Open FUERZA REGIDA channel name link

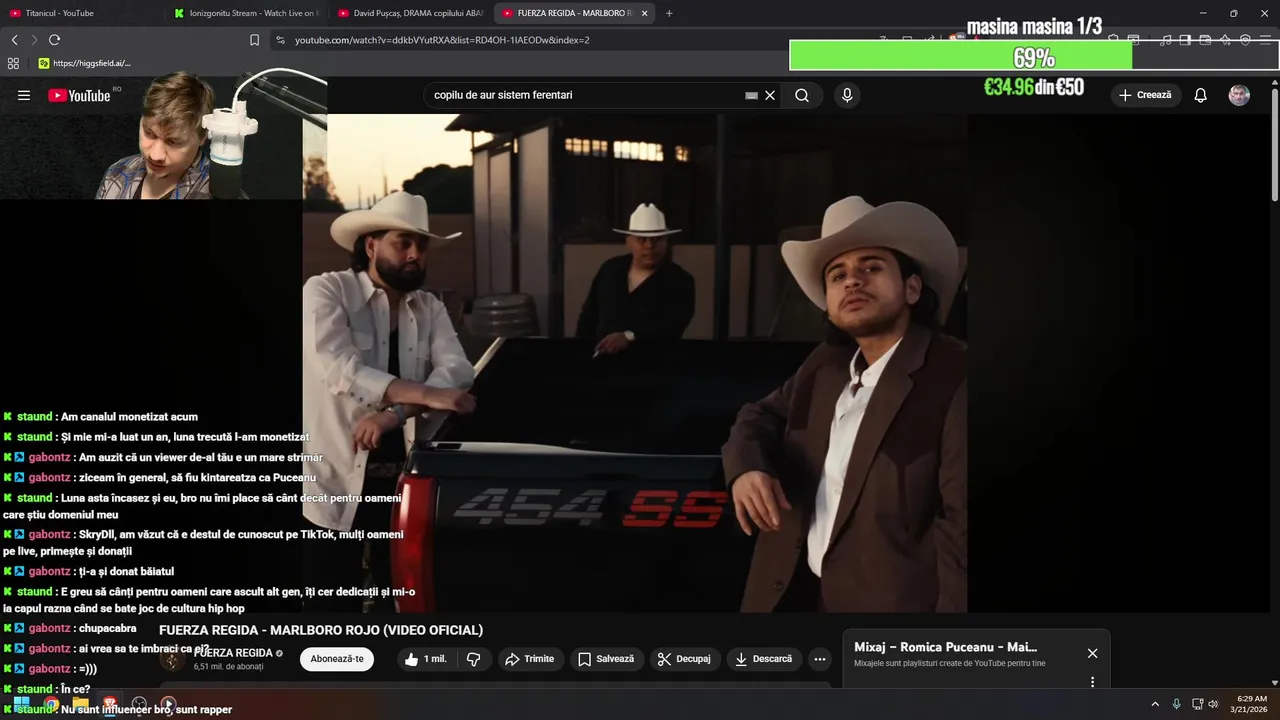pyautogui.click(x=233, y=653)
